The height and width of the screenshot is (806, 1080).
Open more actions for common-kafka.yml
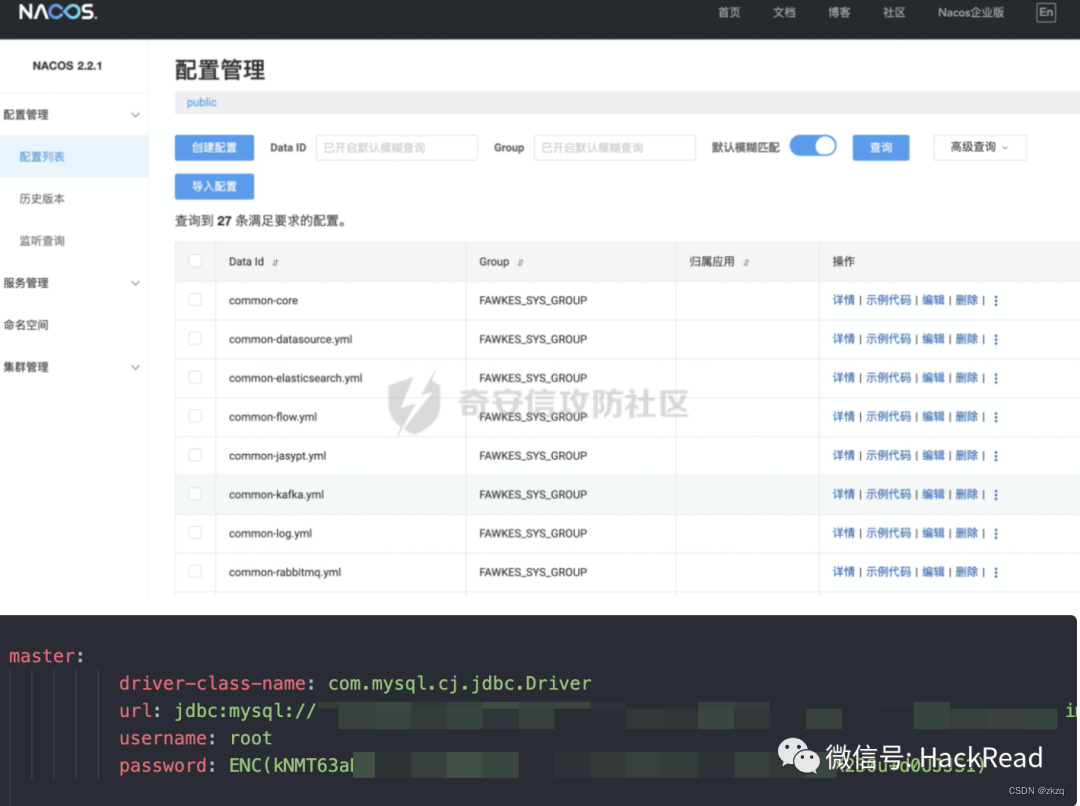(995, 495)
